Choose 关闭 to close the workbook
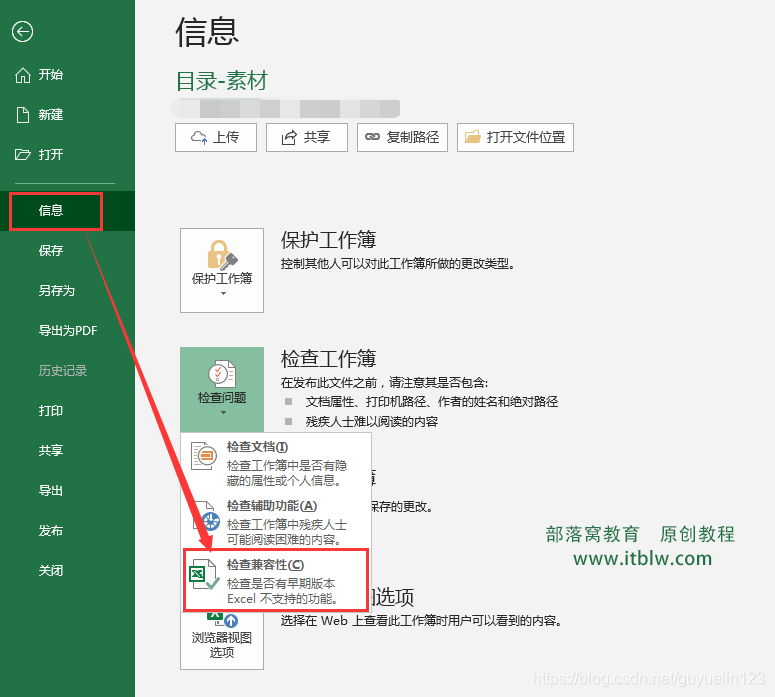This screenshot has height=697, width=775. point(50,570)
